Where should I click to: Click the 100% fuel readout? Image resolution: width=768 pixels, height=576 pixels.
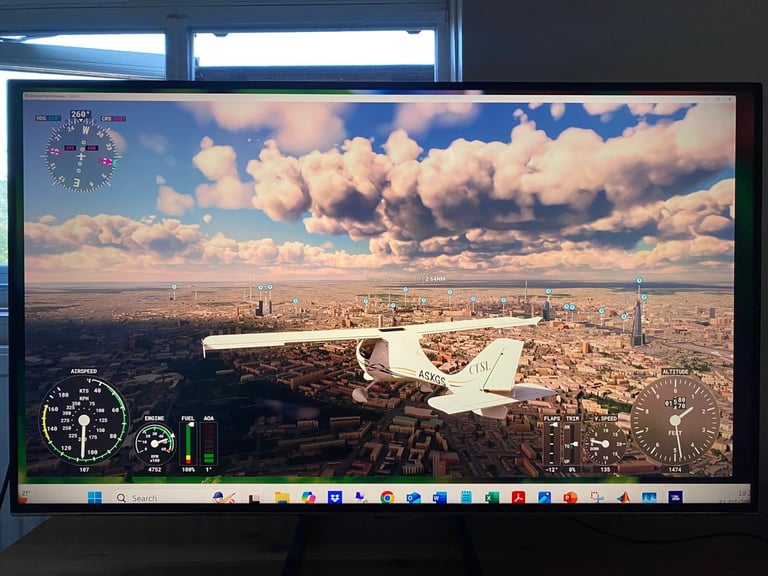(188, 470)
